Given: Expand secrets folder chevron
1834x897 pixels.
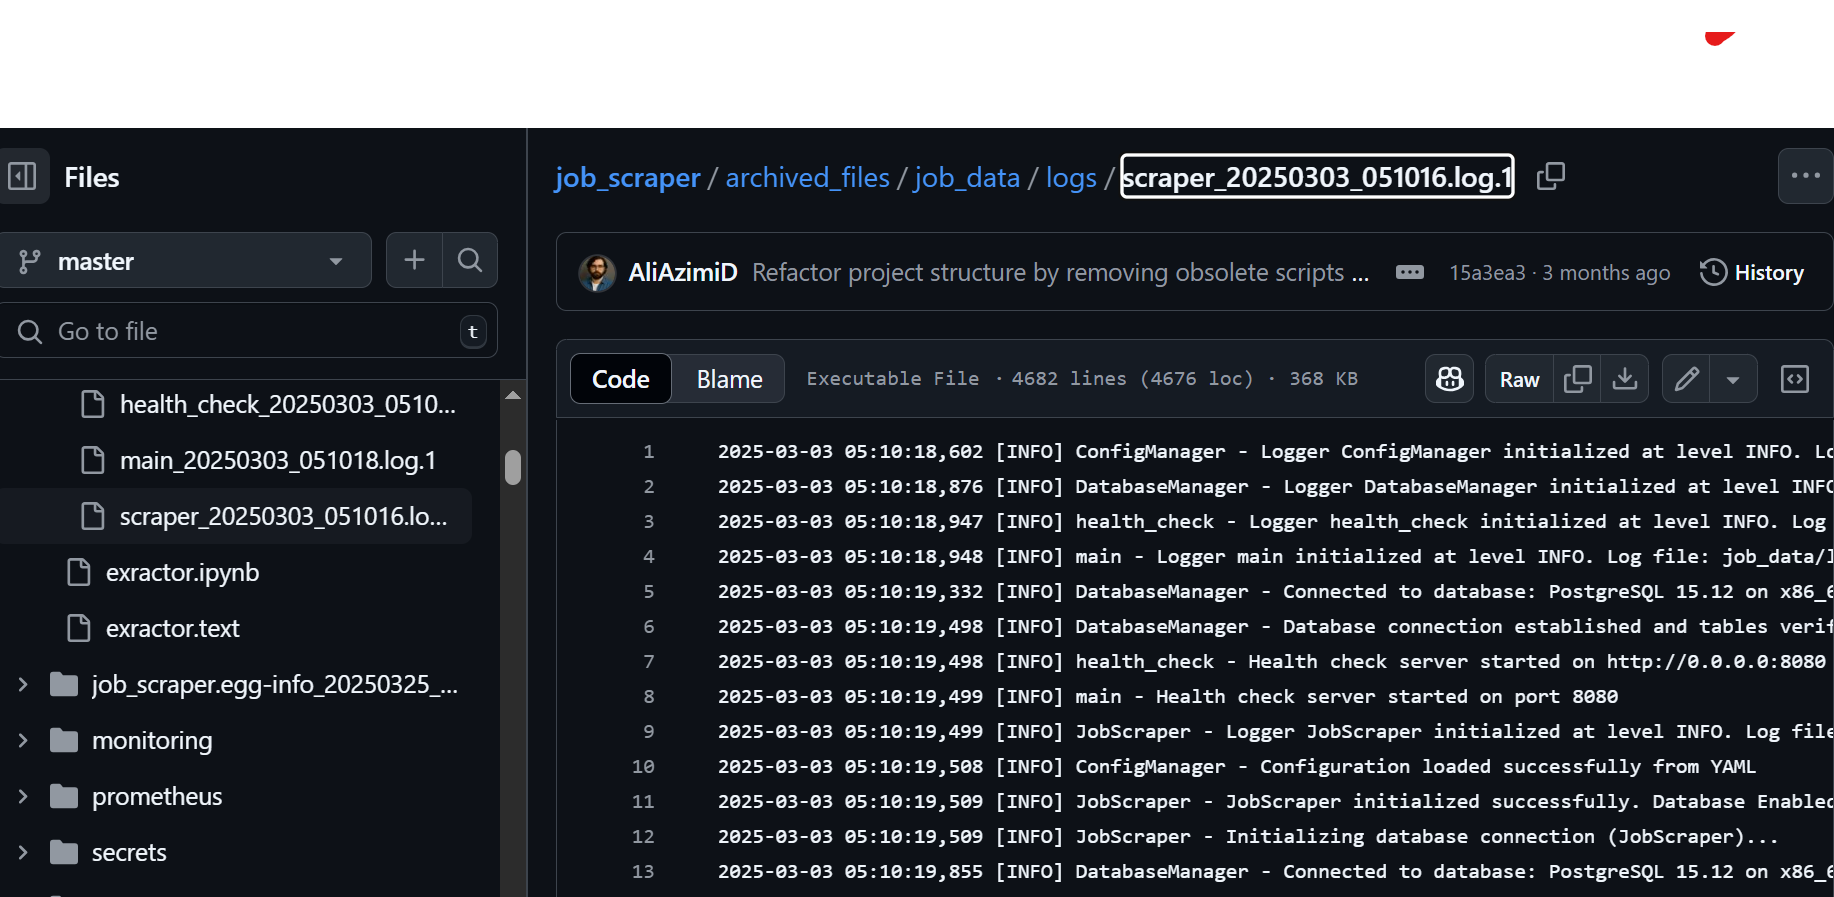Looking at the screenshot, I should coord(22,852).
